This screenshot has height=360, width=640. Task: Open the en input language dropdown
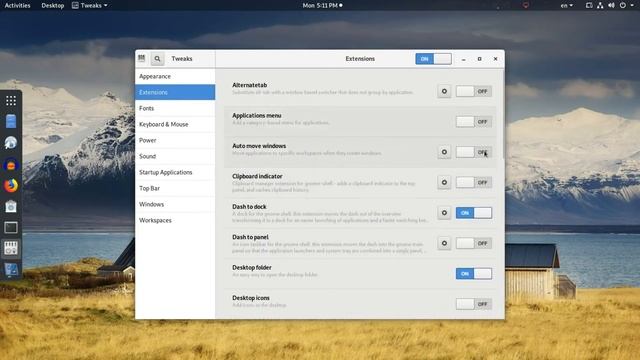(567, 5)
